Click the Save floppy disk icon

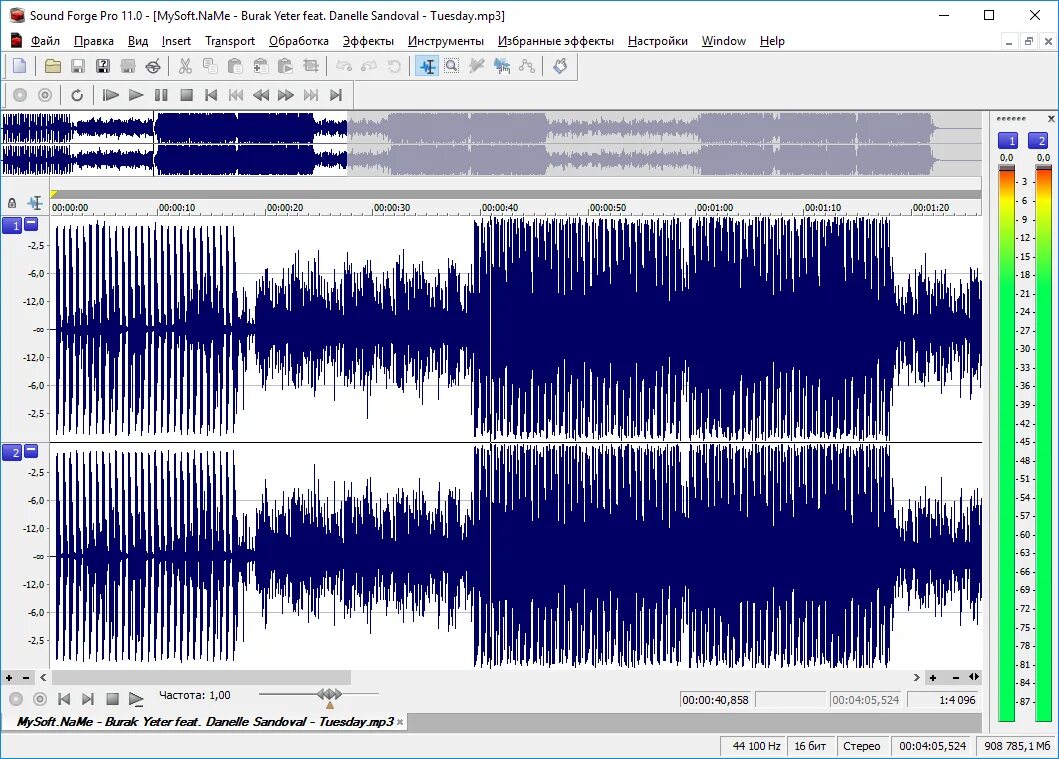(x=78, y=66)
